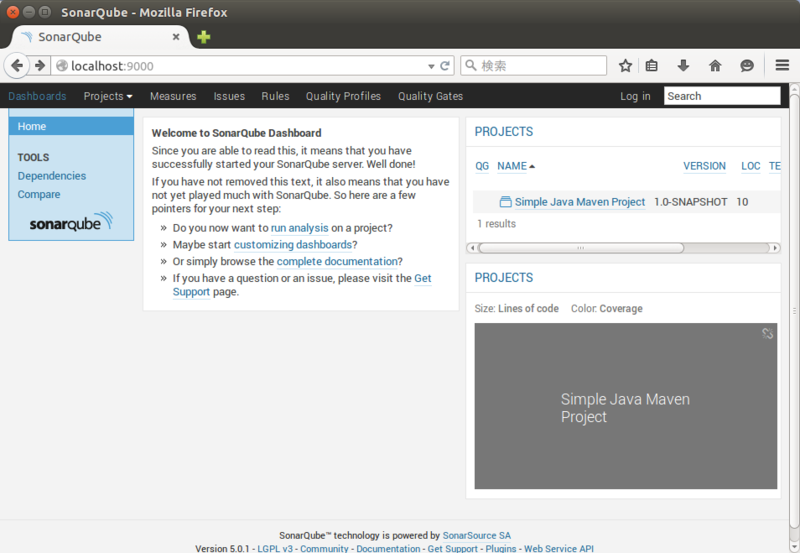The image size is (800, 553).
Task: Sort by the VERSION column header
Action: [x=704, y=166]
